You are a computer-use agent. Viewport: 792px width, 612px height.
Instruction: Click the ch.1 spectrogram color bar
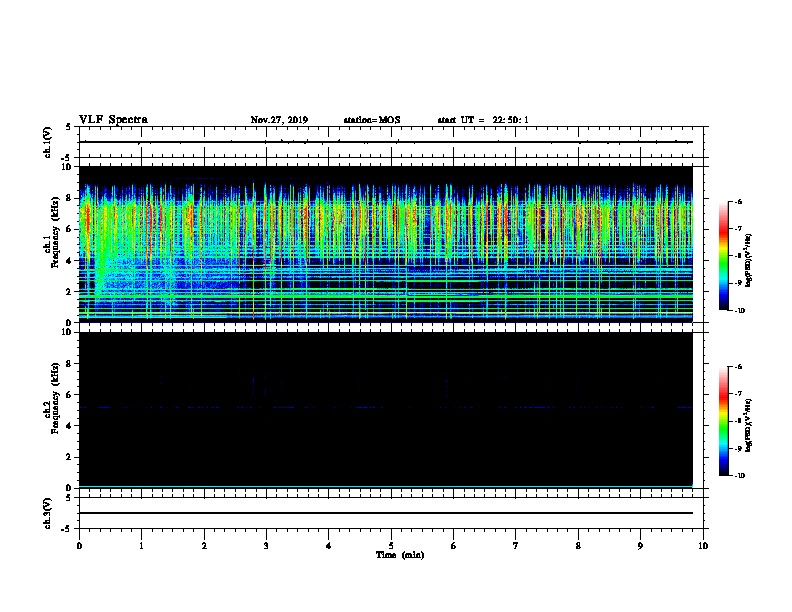pos(723,256)
